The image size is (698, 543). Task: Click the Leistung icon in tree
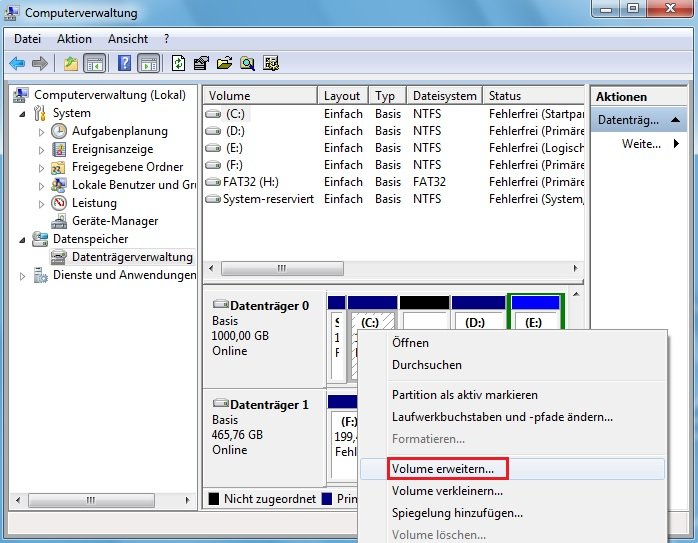pos(59,203)
